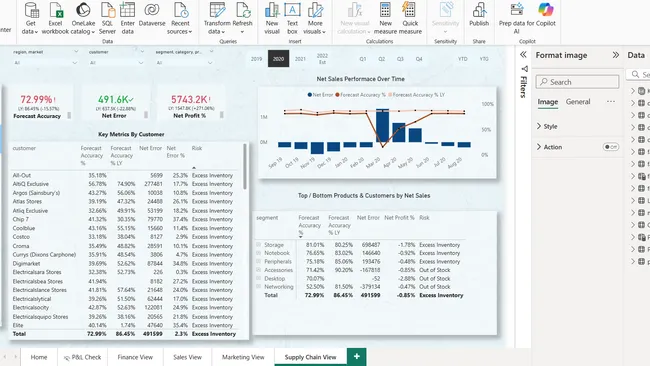Filter by Q2 quarter
The height and width of the screenshot is (366, 650).
point(381,59)
